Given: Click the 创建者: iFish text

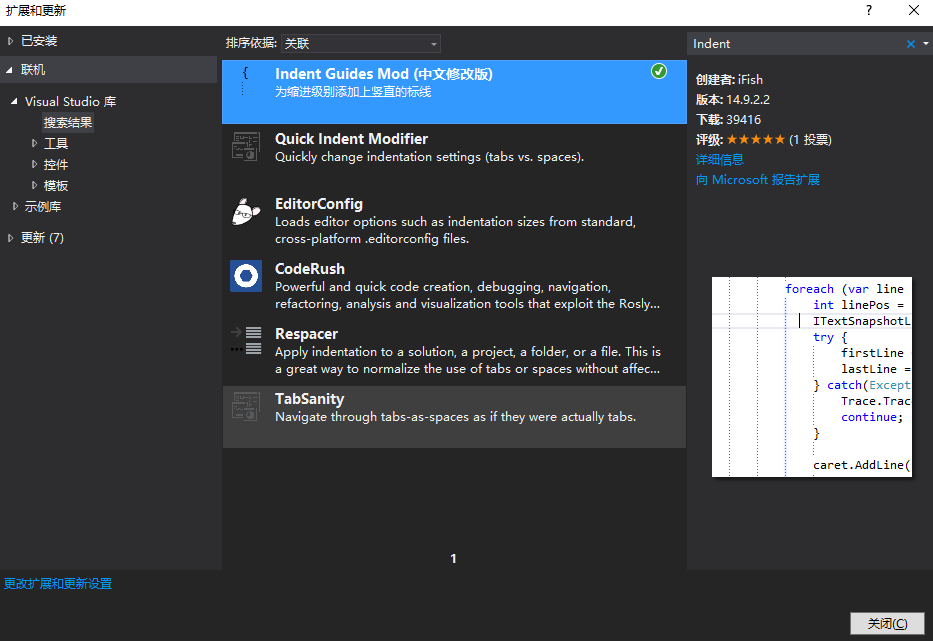Looking at the screenshot, I should coord(729,80).
